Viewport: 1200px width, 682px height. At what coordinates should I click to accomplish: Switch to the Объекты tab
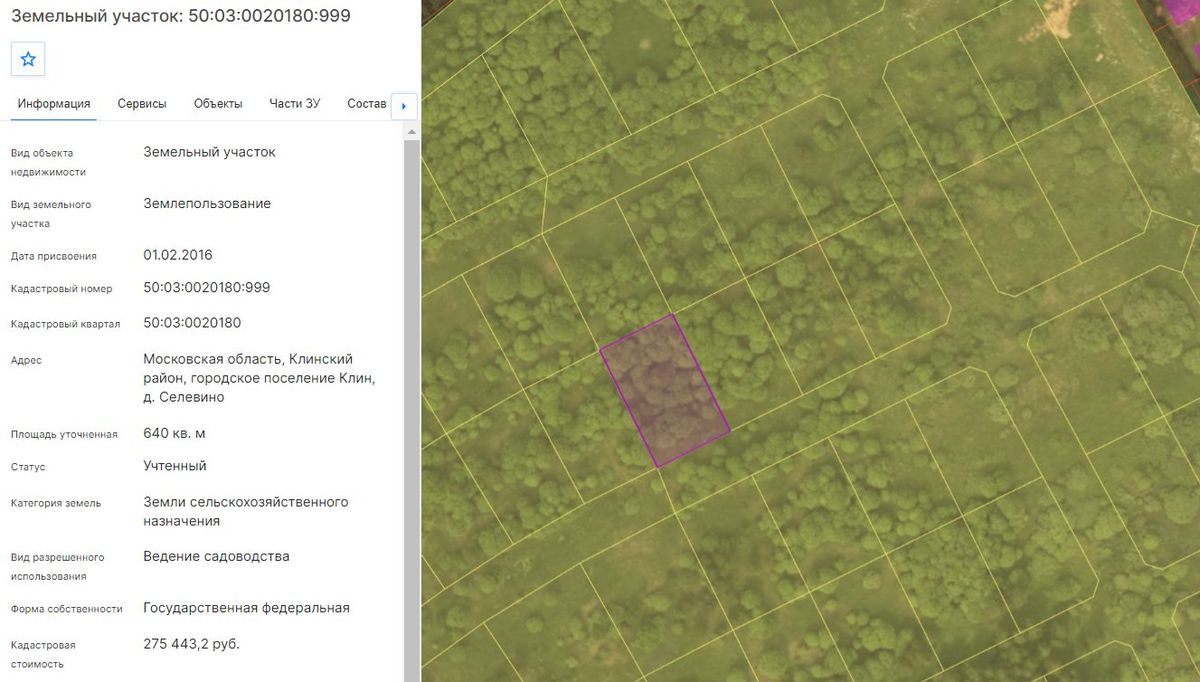tap(218, 104)
